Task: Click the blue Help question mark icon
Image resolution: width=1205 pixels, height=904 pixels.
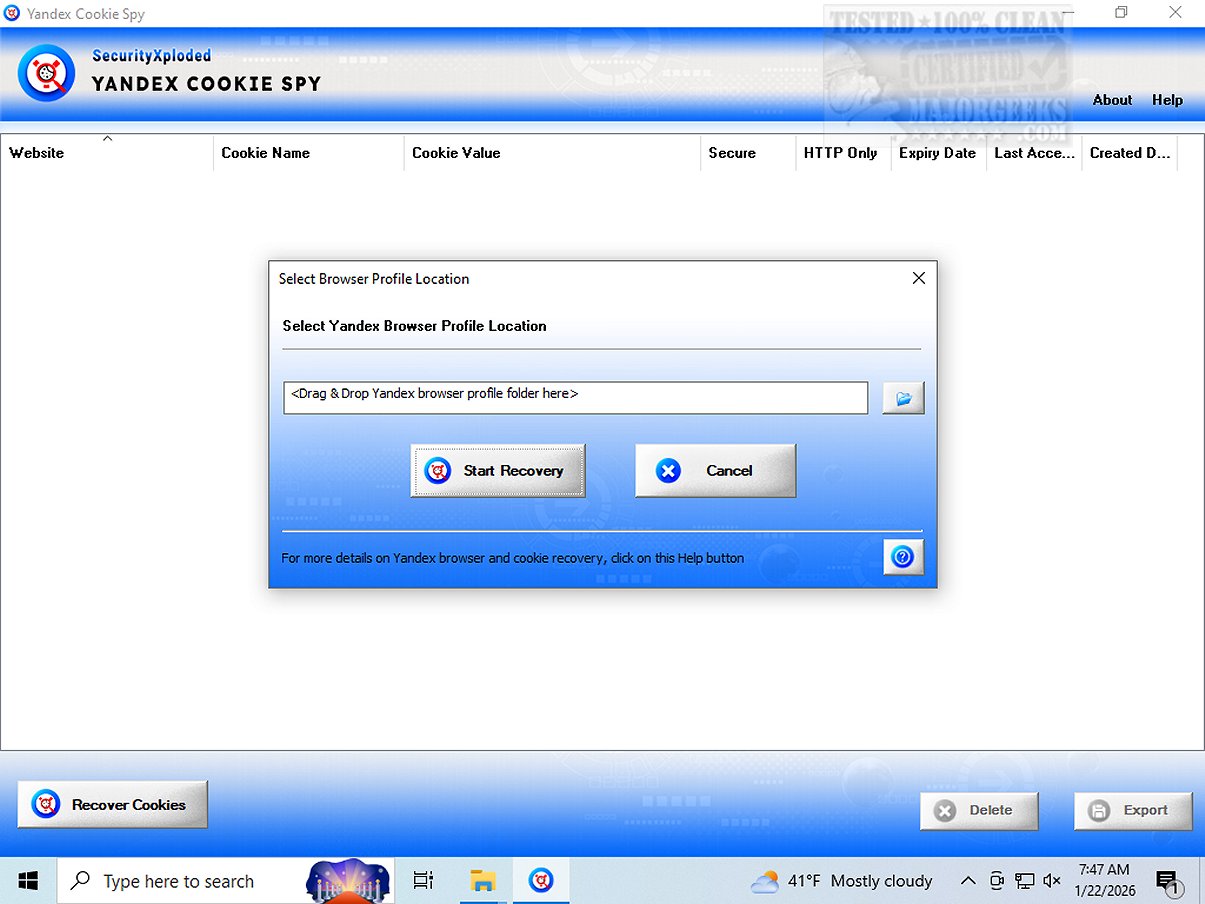Action: coord(903,557)
